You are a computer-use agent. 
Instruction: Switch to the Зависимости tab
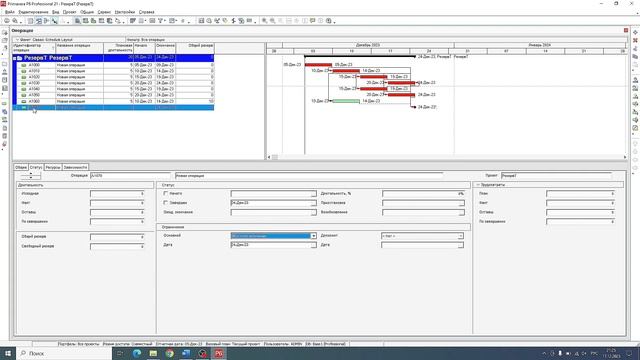75,167
